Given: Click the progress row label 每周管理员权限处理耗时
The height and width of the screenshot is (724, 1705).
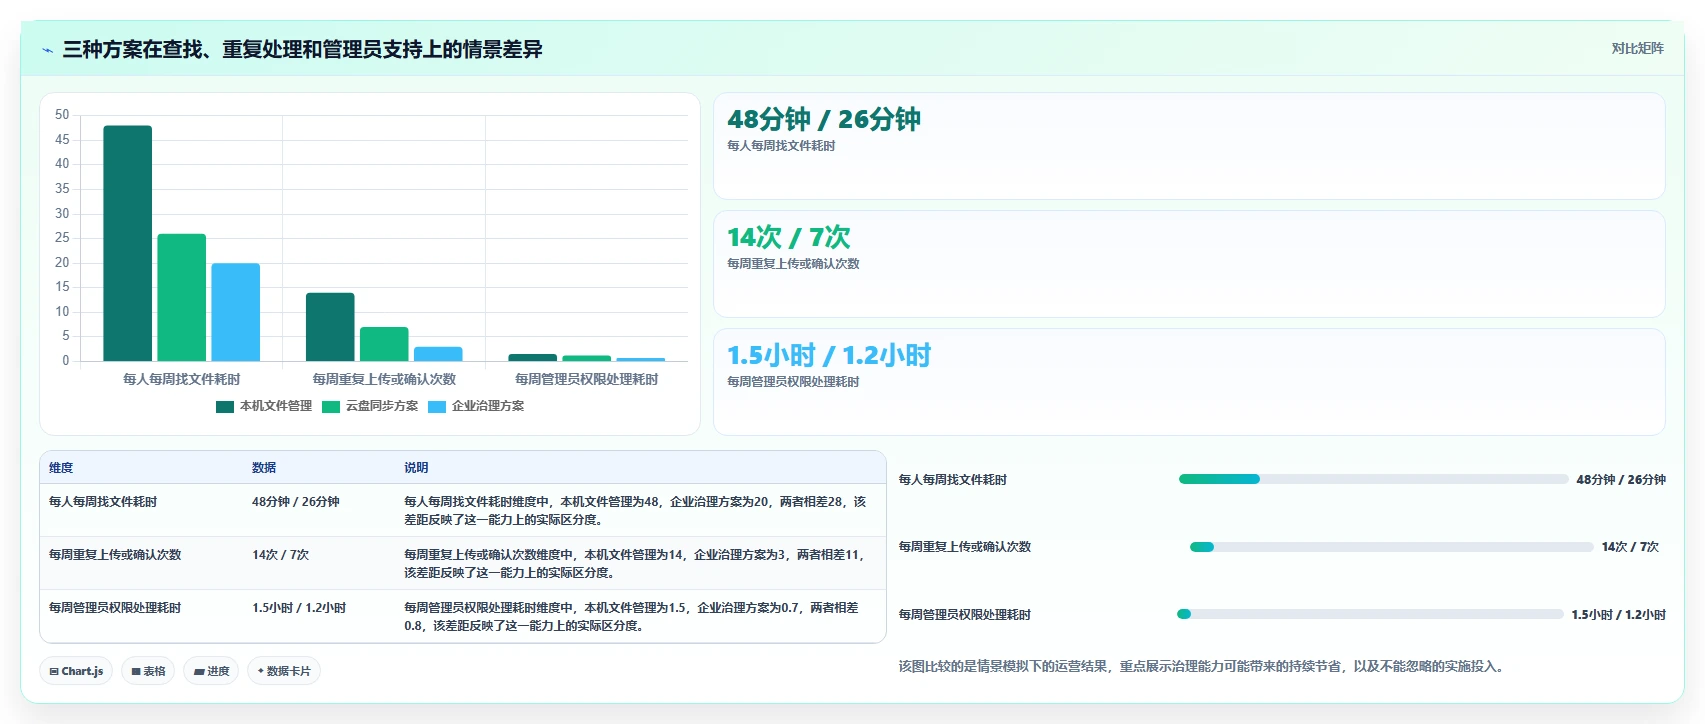Looking at the screenshot, I should pyautogui.click(x=965, y=615).
